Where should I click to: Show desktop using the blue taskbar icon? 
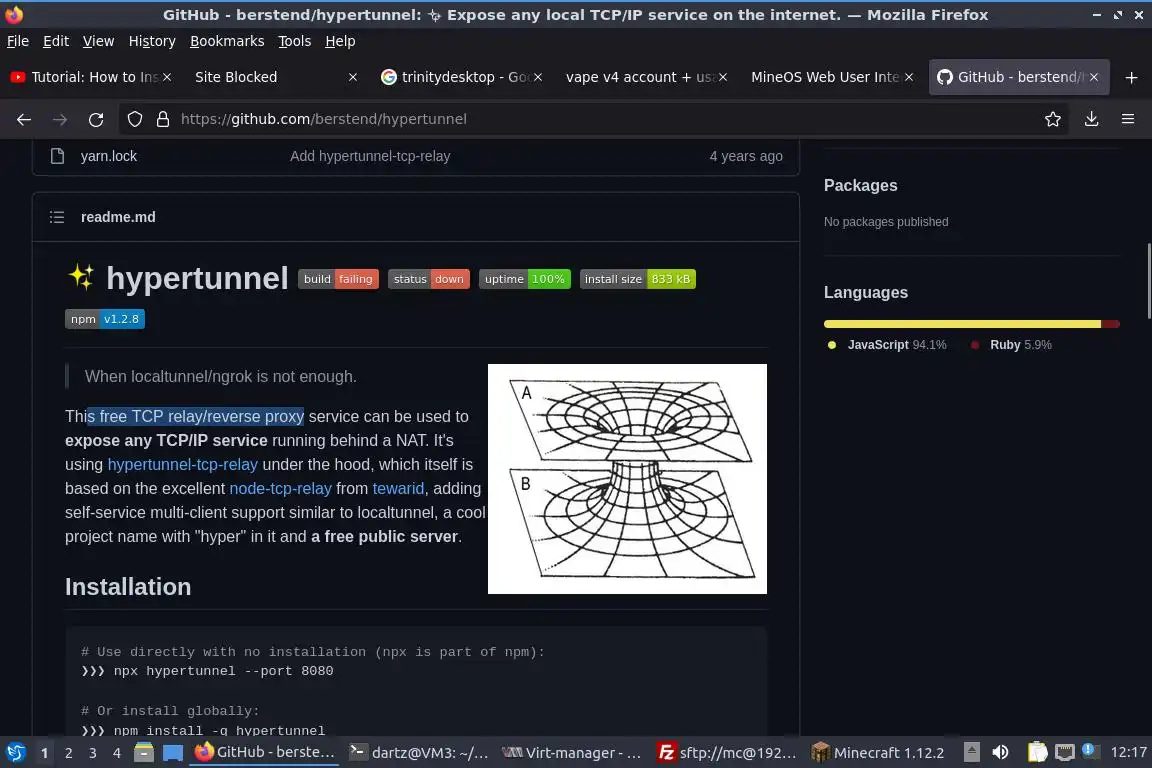(x=173, y=753)
